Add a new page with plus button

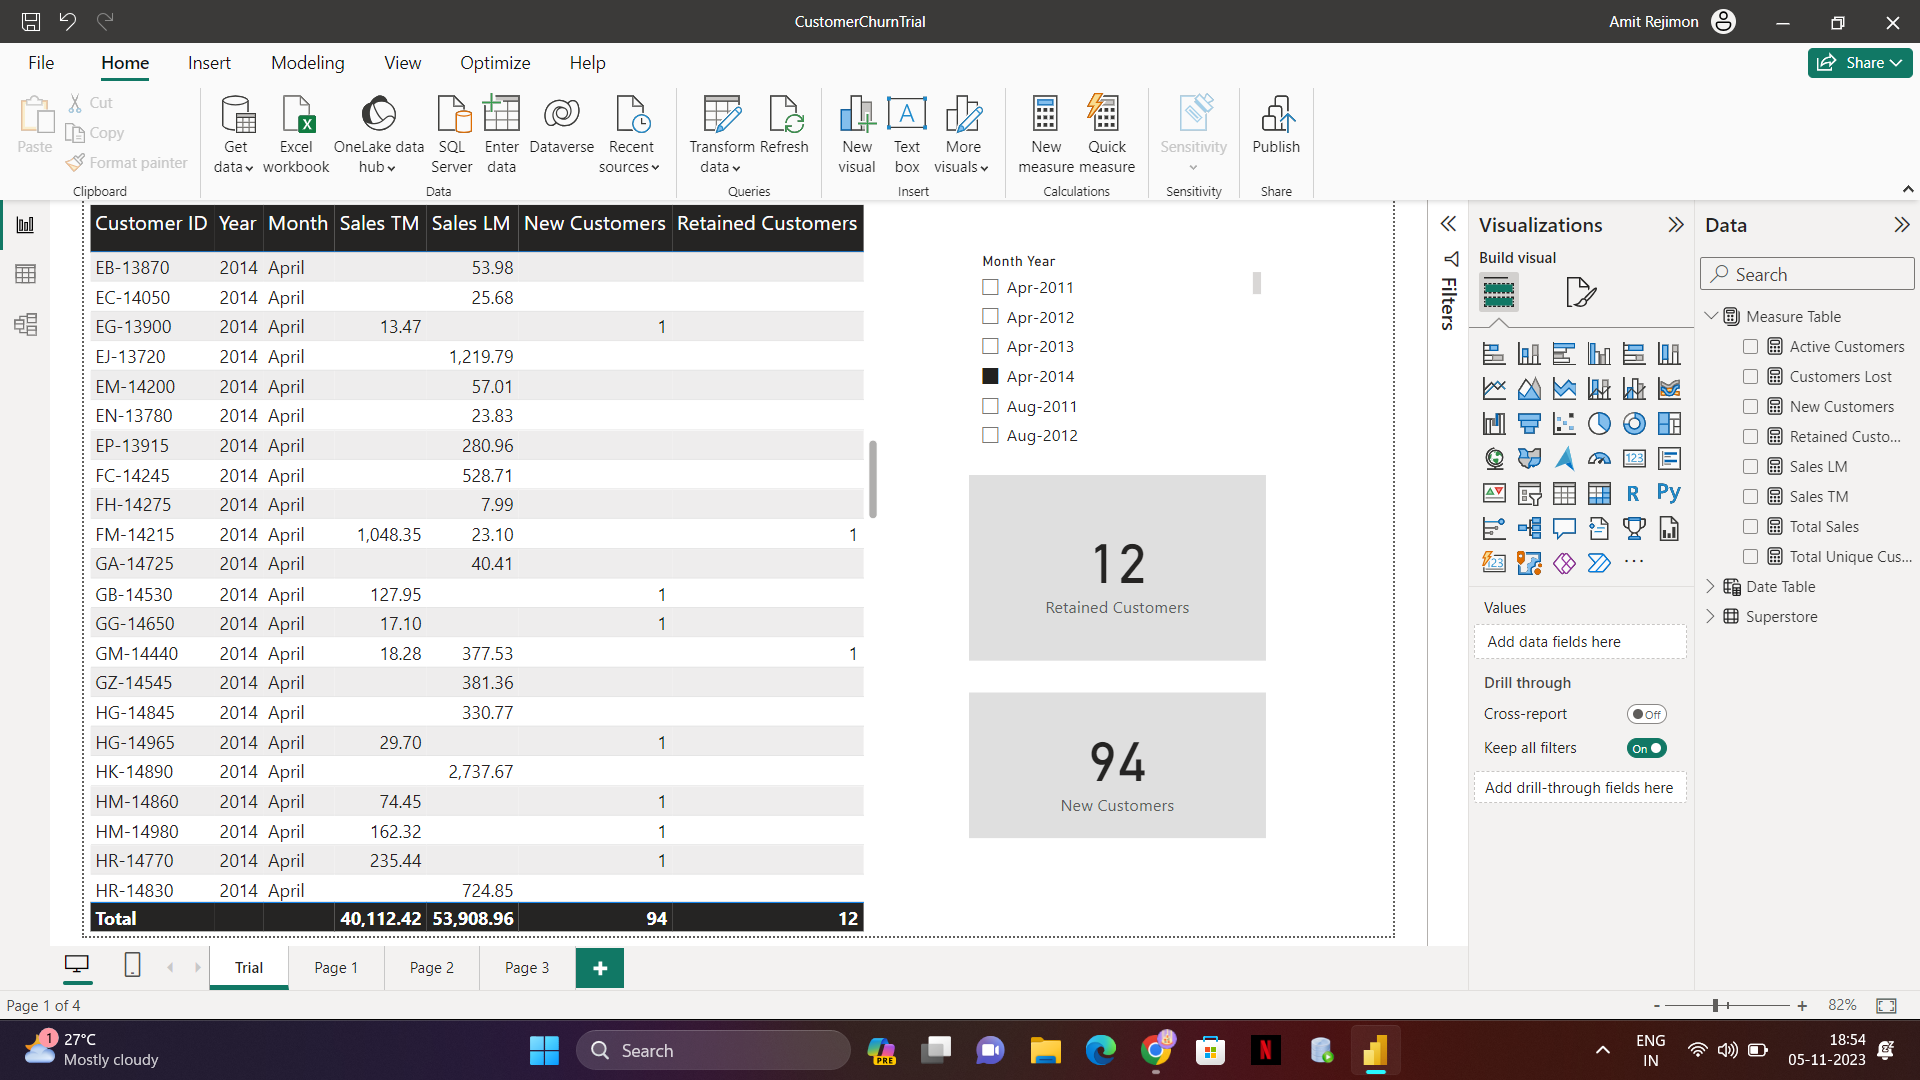tap(600, 968)
